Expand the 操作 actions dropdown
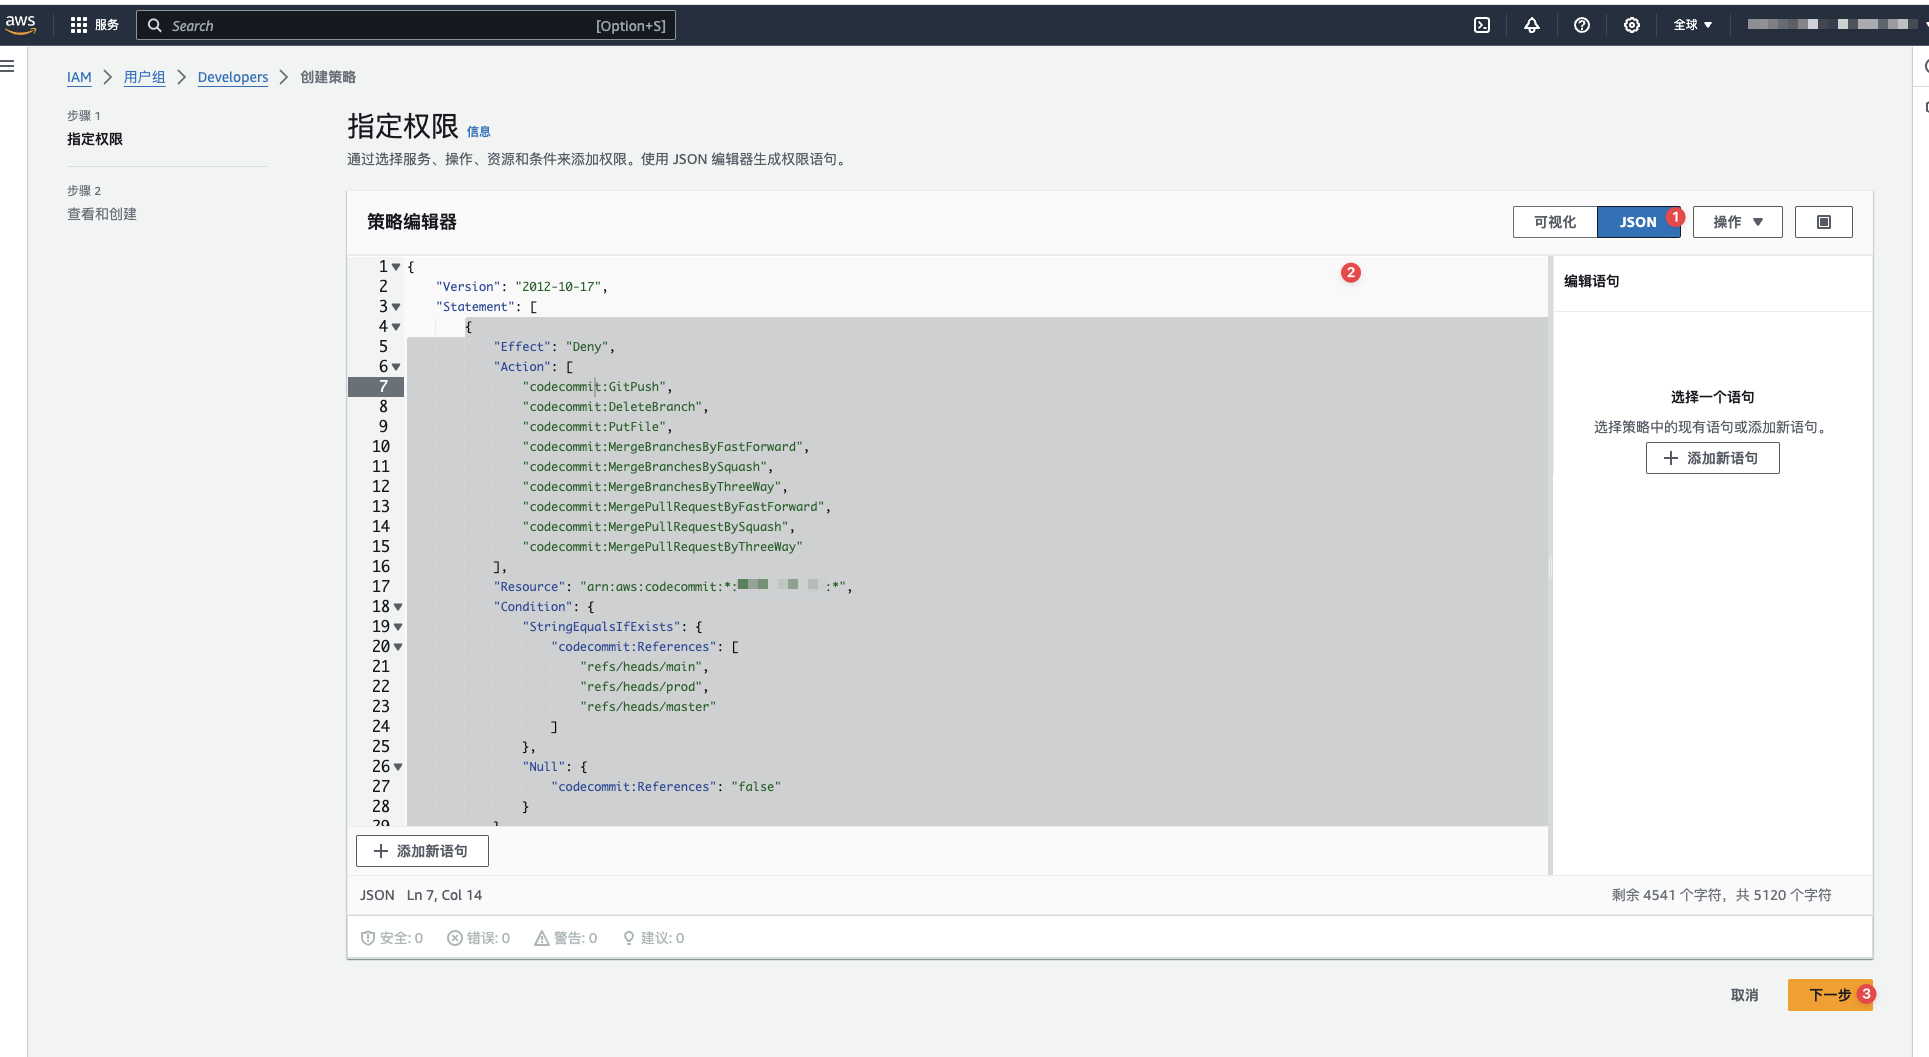 click(1738, 222)
